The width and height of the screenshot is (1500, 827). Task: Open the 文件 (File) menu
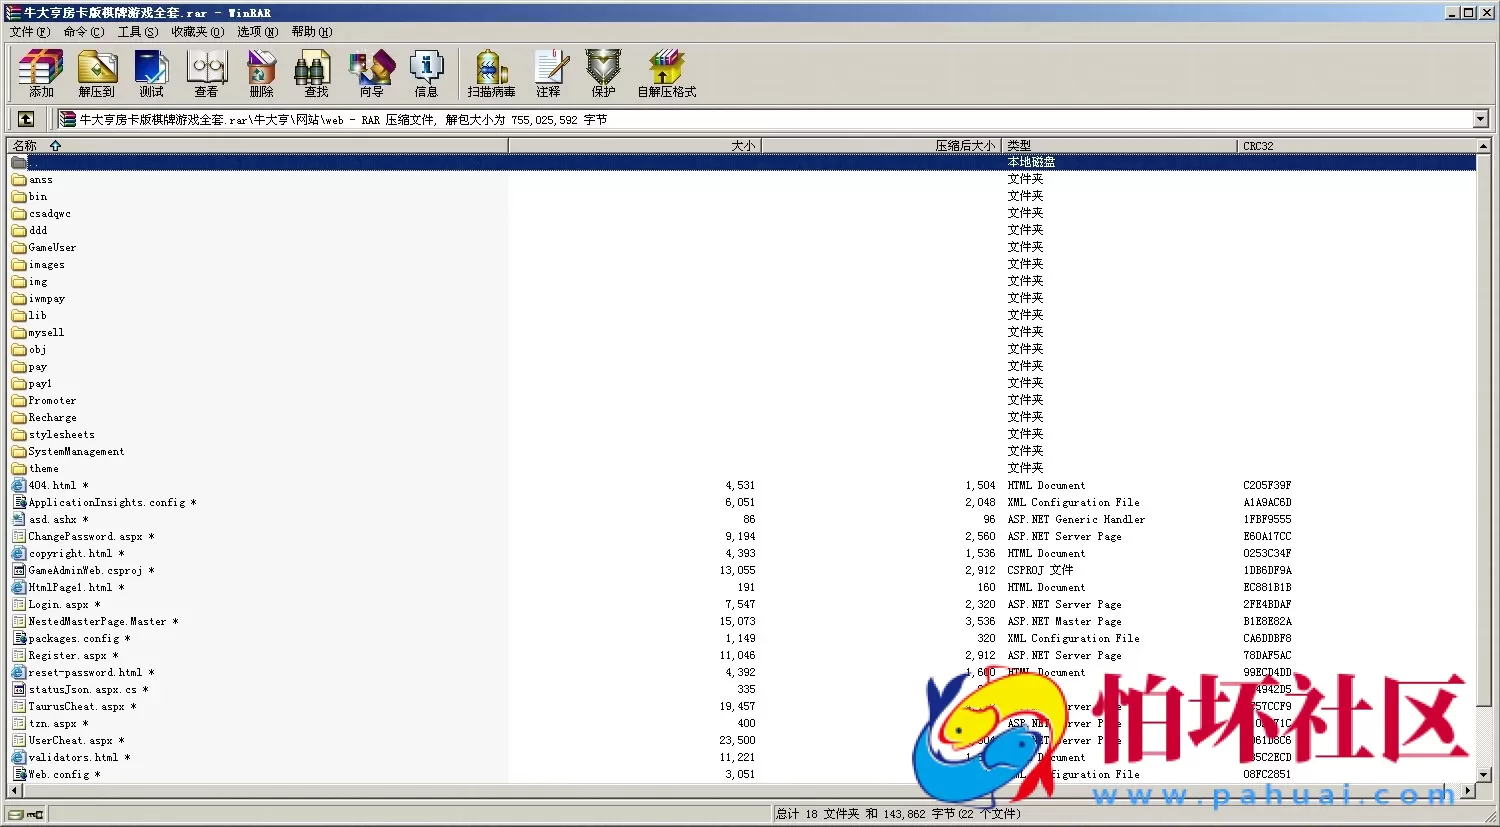coord(29,32)
